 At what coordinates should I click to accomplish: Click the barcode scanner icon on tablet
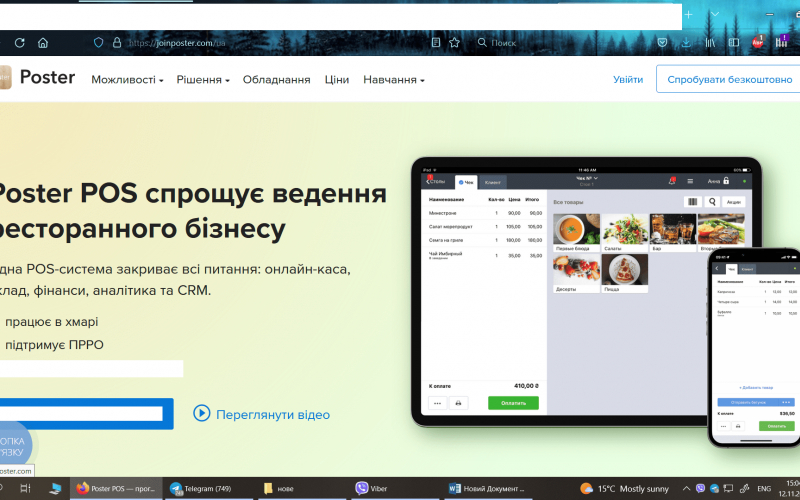(x=692, y=202)
